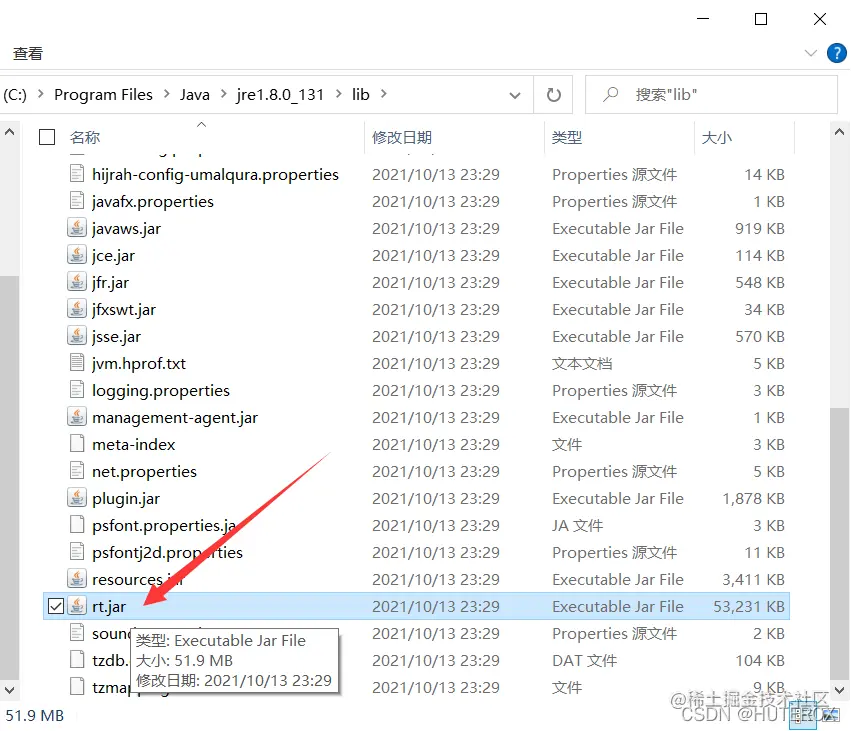
Task: Click the JA 文件 type cell
Action: pyautogui.click(x=577, y=525)
